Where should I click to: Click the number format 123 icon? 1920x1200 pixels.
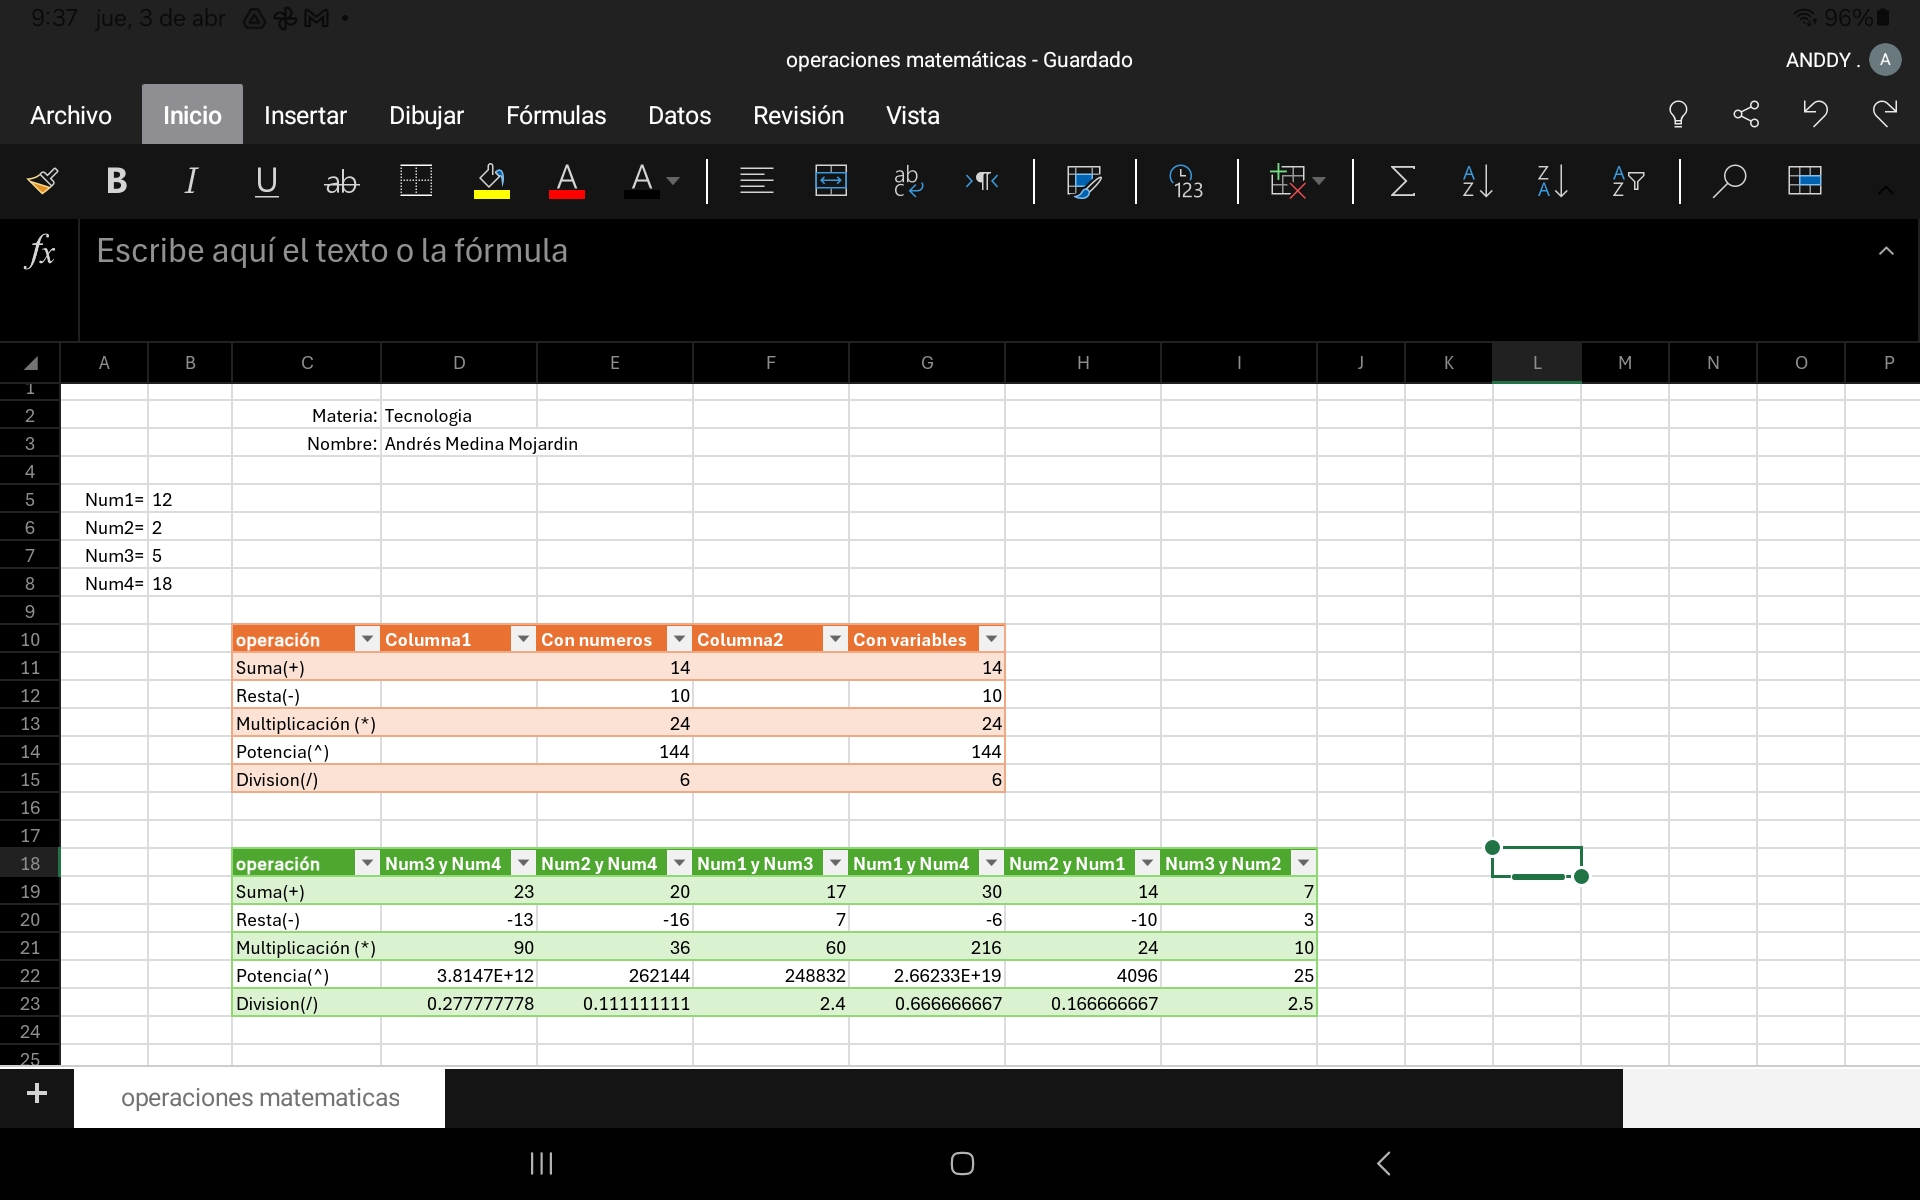point(1186,181)
